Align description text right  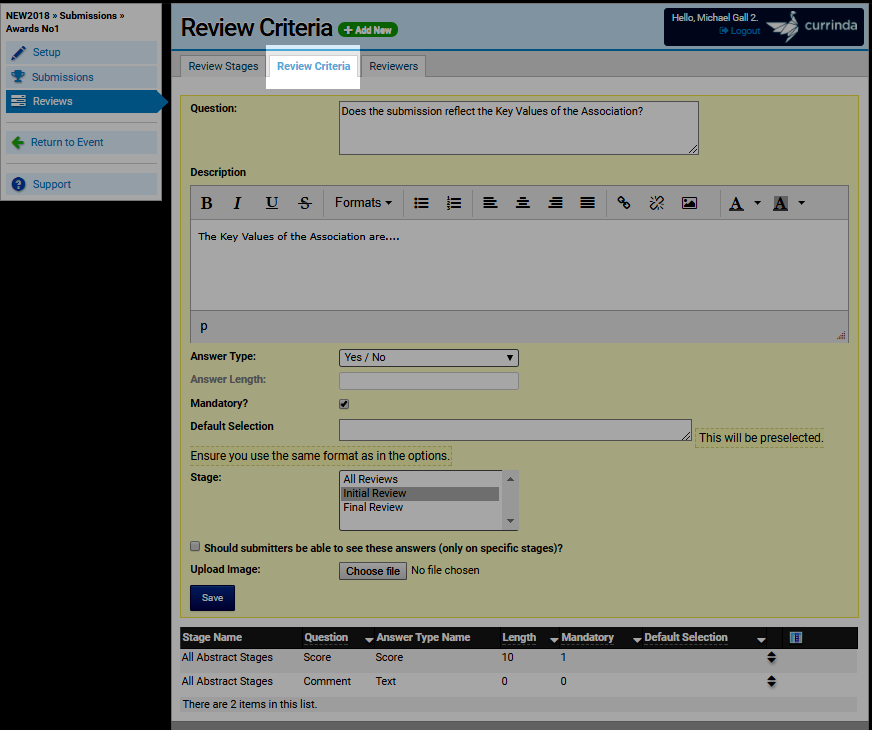click(x=555, y=203)
